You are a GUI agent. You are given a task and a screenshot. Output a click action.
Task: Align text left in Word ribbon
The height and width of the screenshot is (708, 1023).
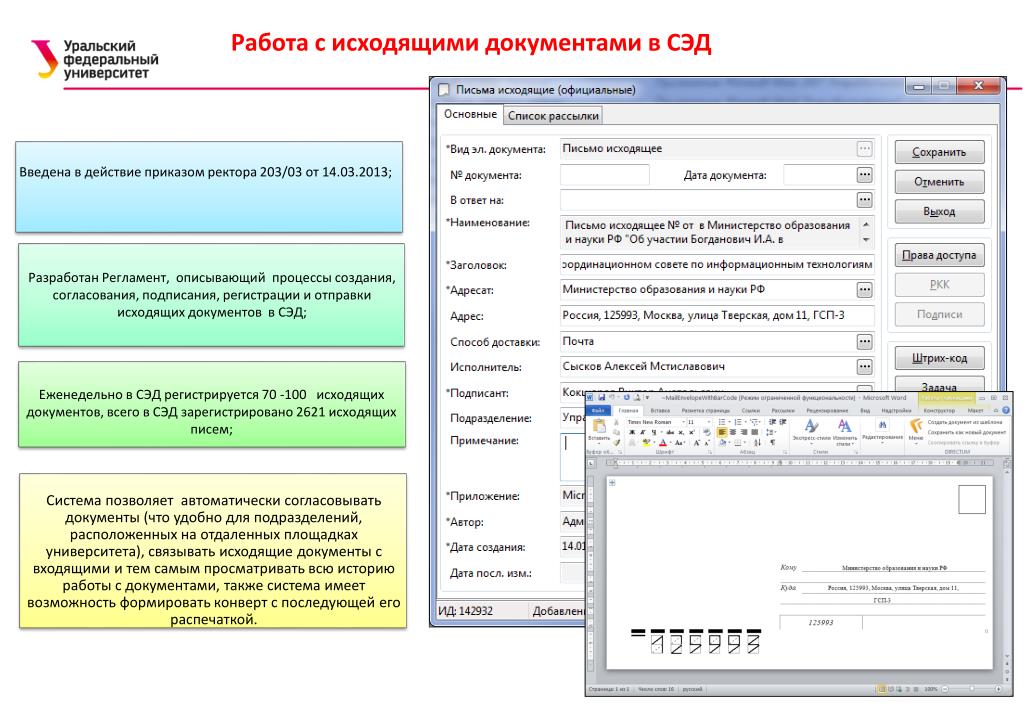point(722,432)
